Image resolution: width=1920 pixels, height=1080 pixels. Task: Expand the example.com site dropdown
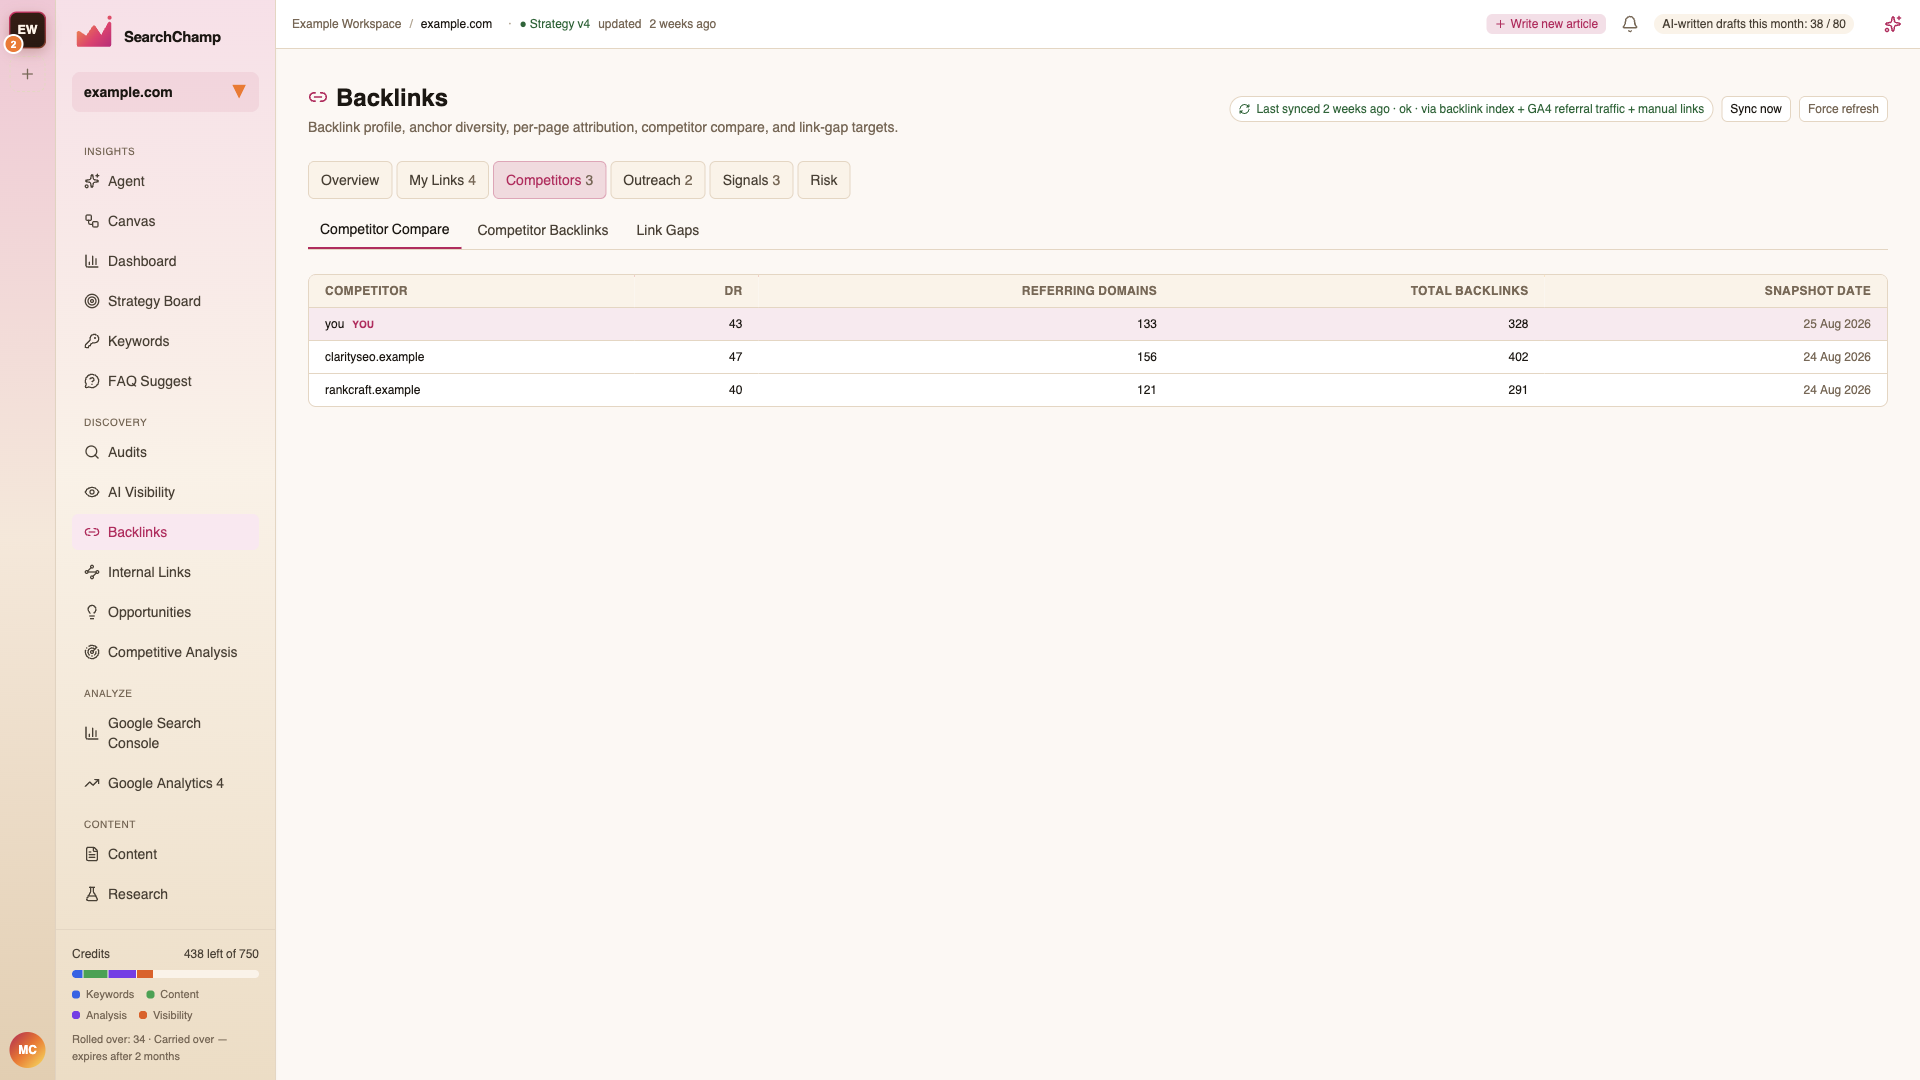coord(165,92)
